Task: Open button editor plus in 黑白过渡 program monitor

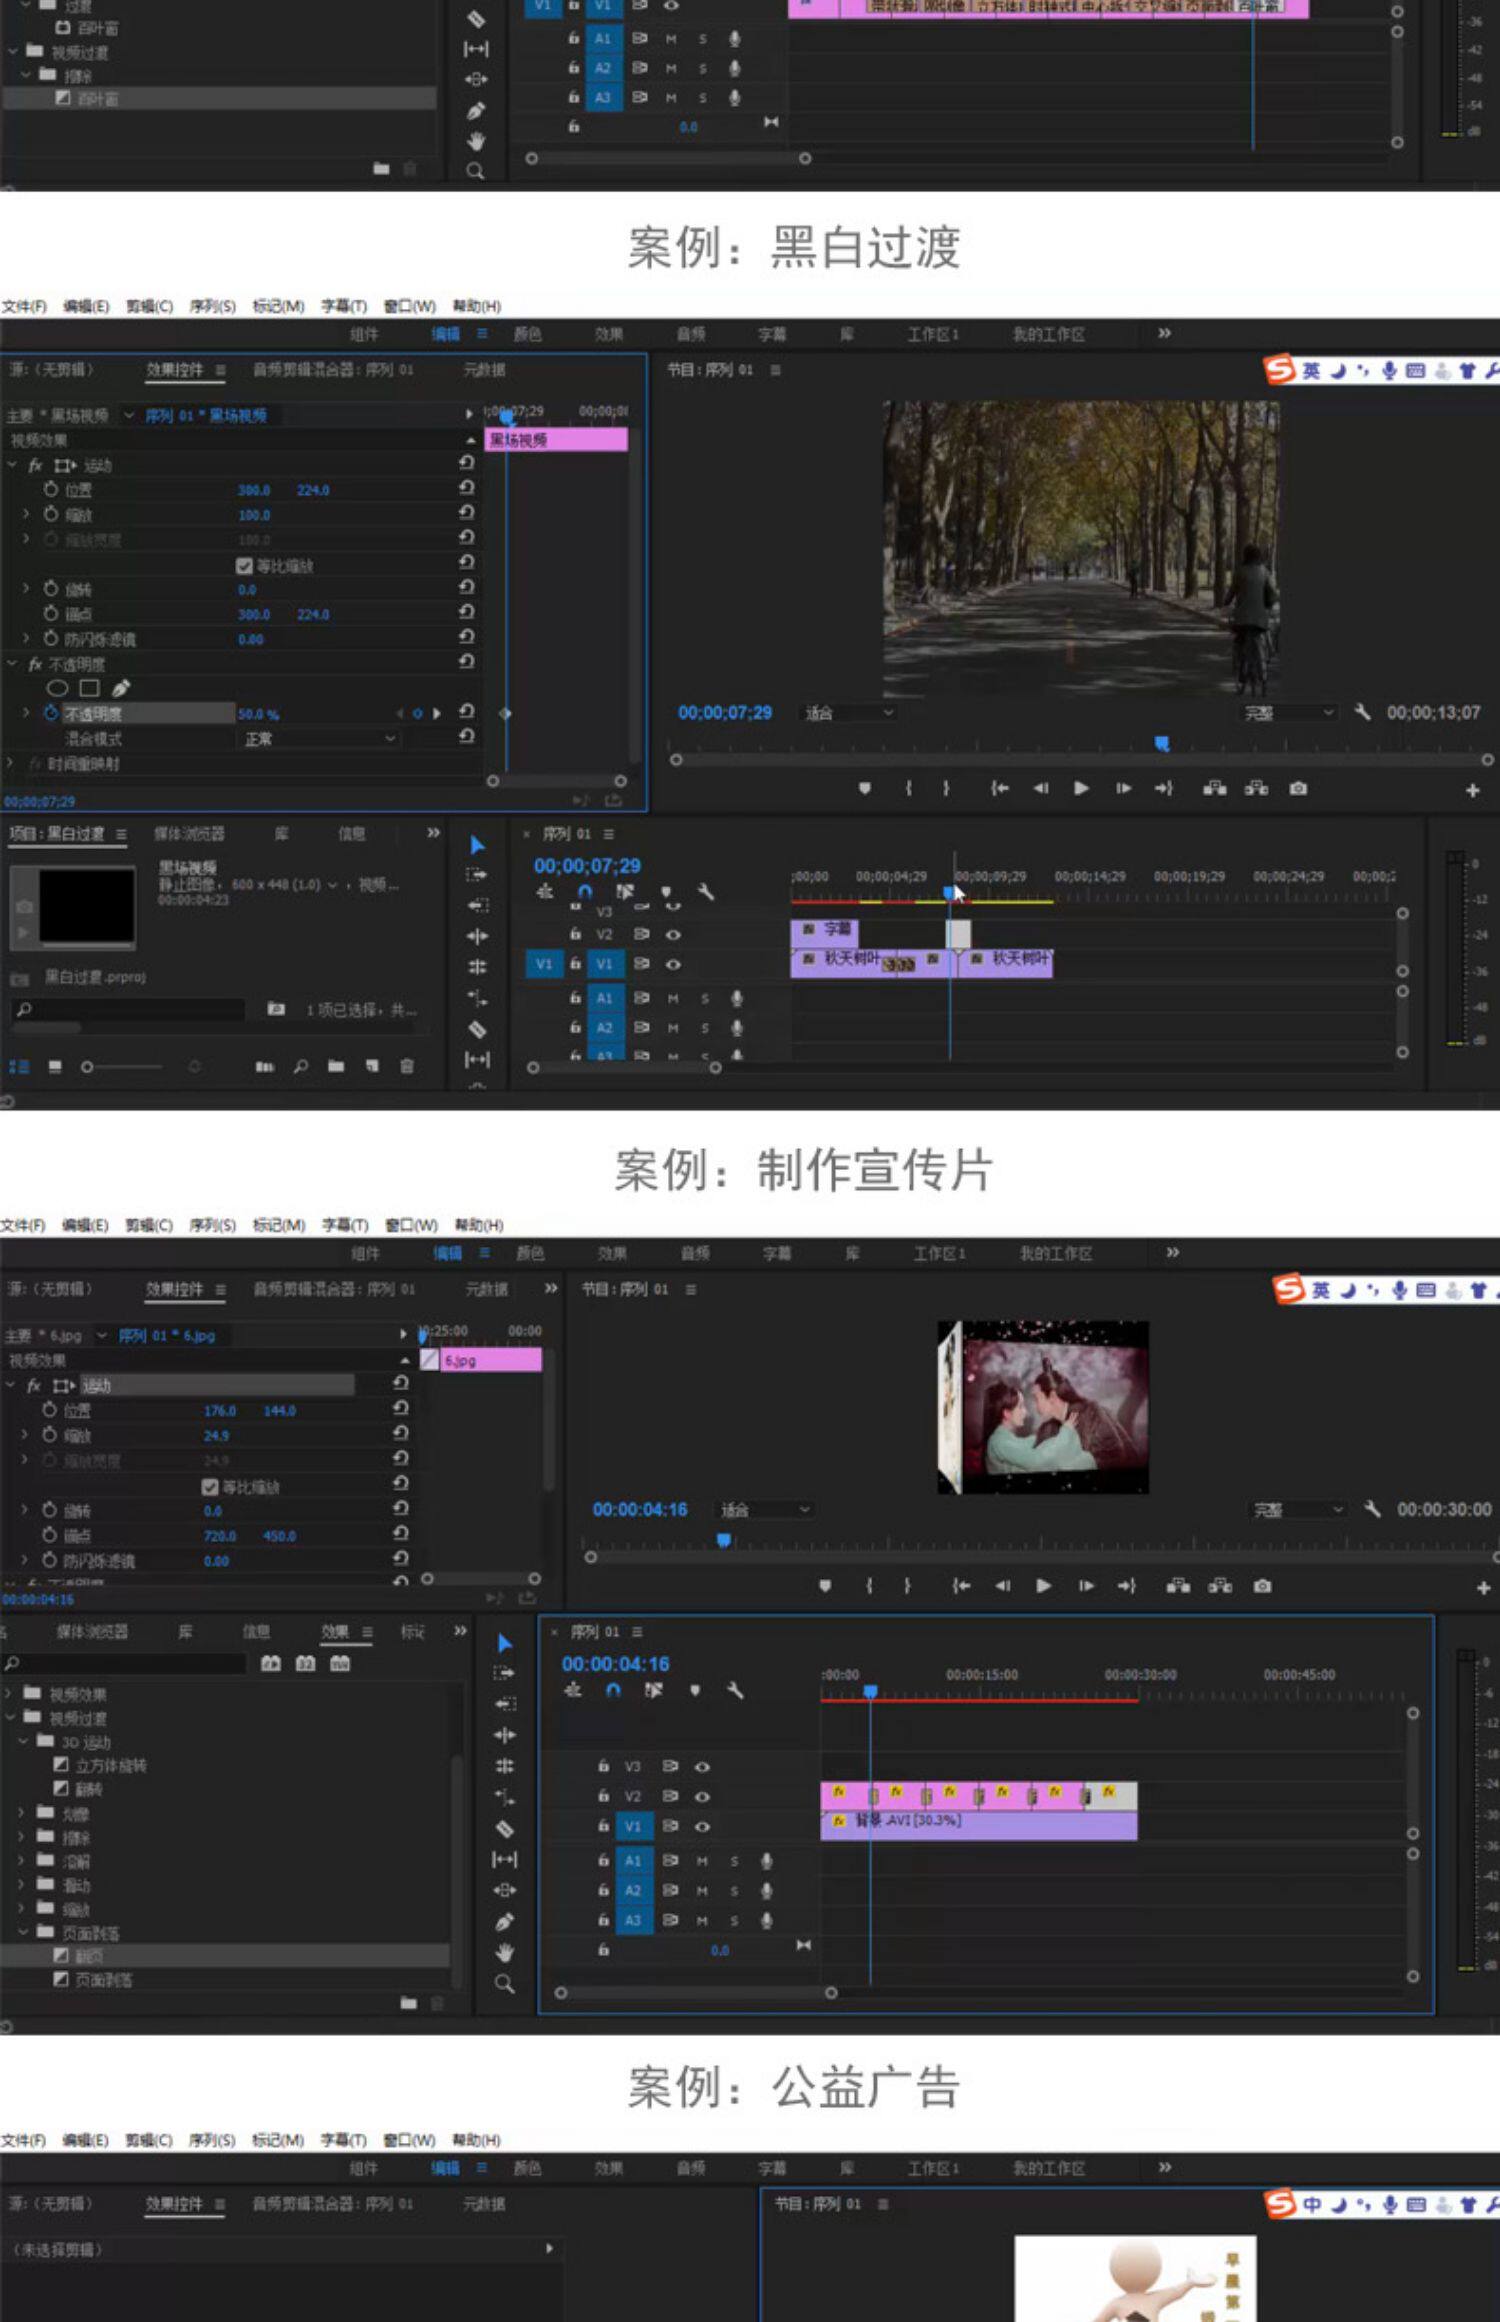Action: click(1472, 790)
